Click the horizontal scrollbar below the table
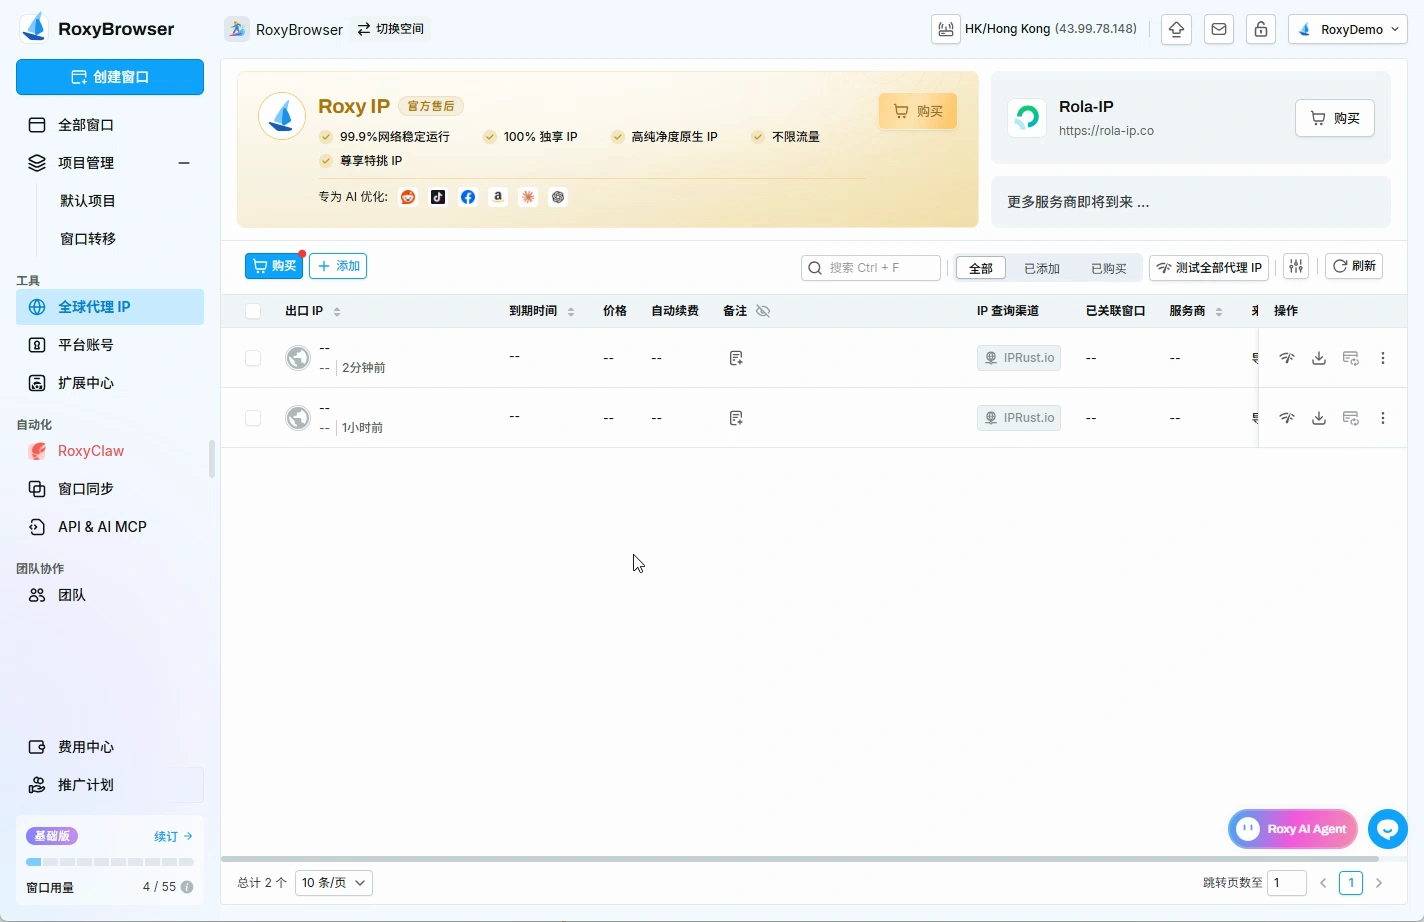The height and width of the screenshot is (922, 1424). 800,858
